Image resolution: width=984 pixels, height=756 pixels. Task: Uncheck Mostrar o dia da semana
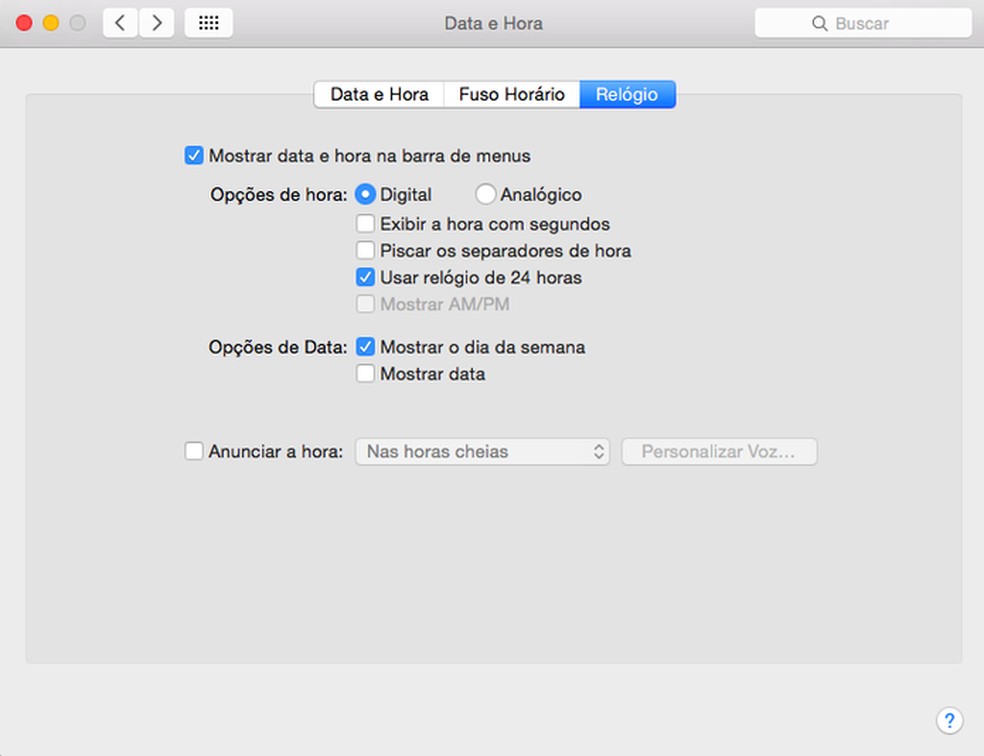point(365,347)
